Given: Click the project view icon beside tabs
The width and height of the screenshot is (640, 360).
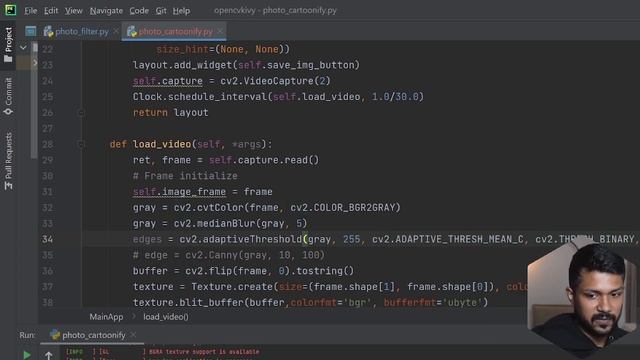Looking at the screenshot, I should tap(31, 31).
